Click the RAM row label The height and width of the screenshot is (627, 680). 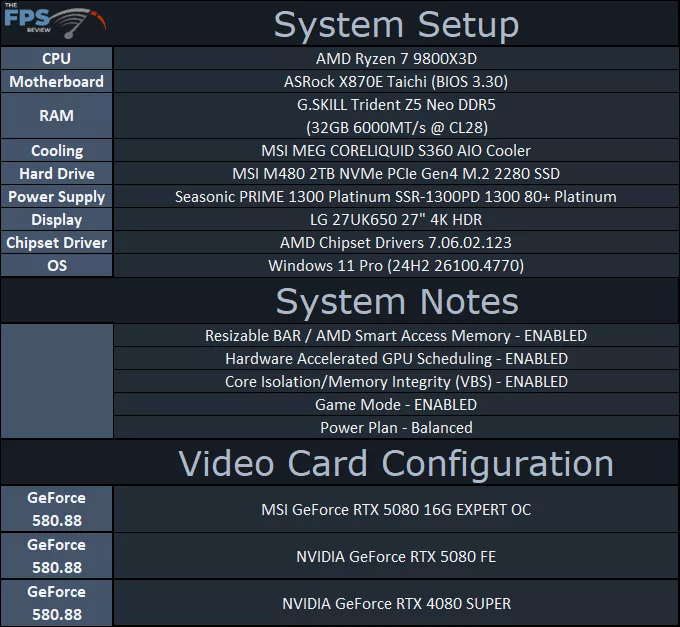[x=56, y=116]
